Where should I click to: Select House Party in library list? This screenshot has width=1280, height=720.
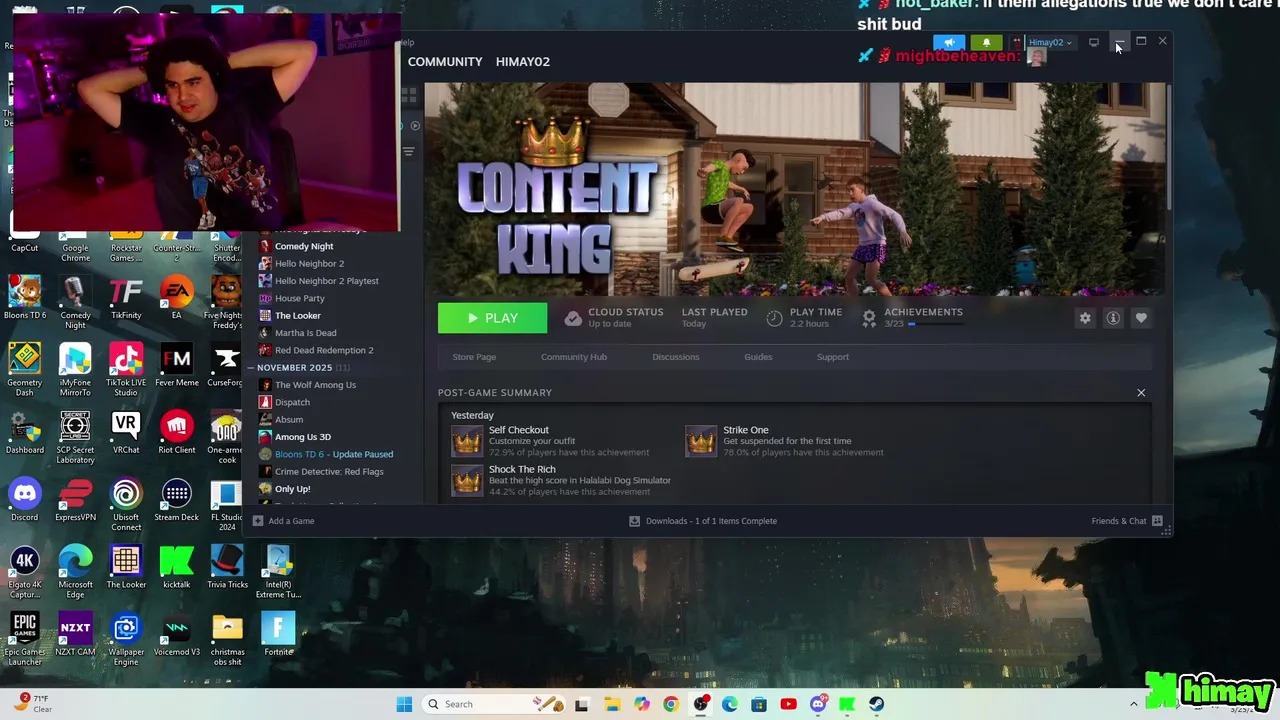pyautogui.click(x=299, y=298)
